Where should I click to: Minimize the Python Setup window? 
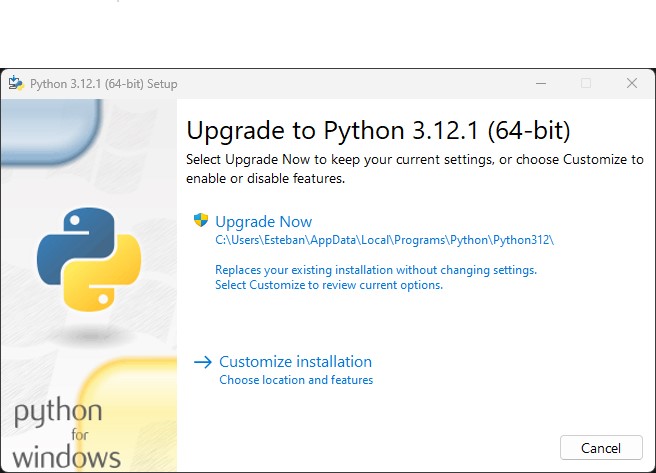click(x=541, y=83)
